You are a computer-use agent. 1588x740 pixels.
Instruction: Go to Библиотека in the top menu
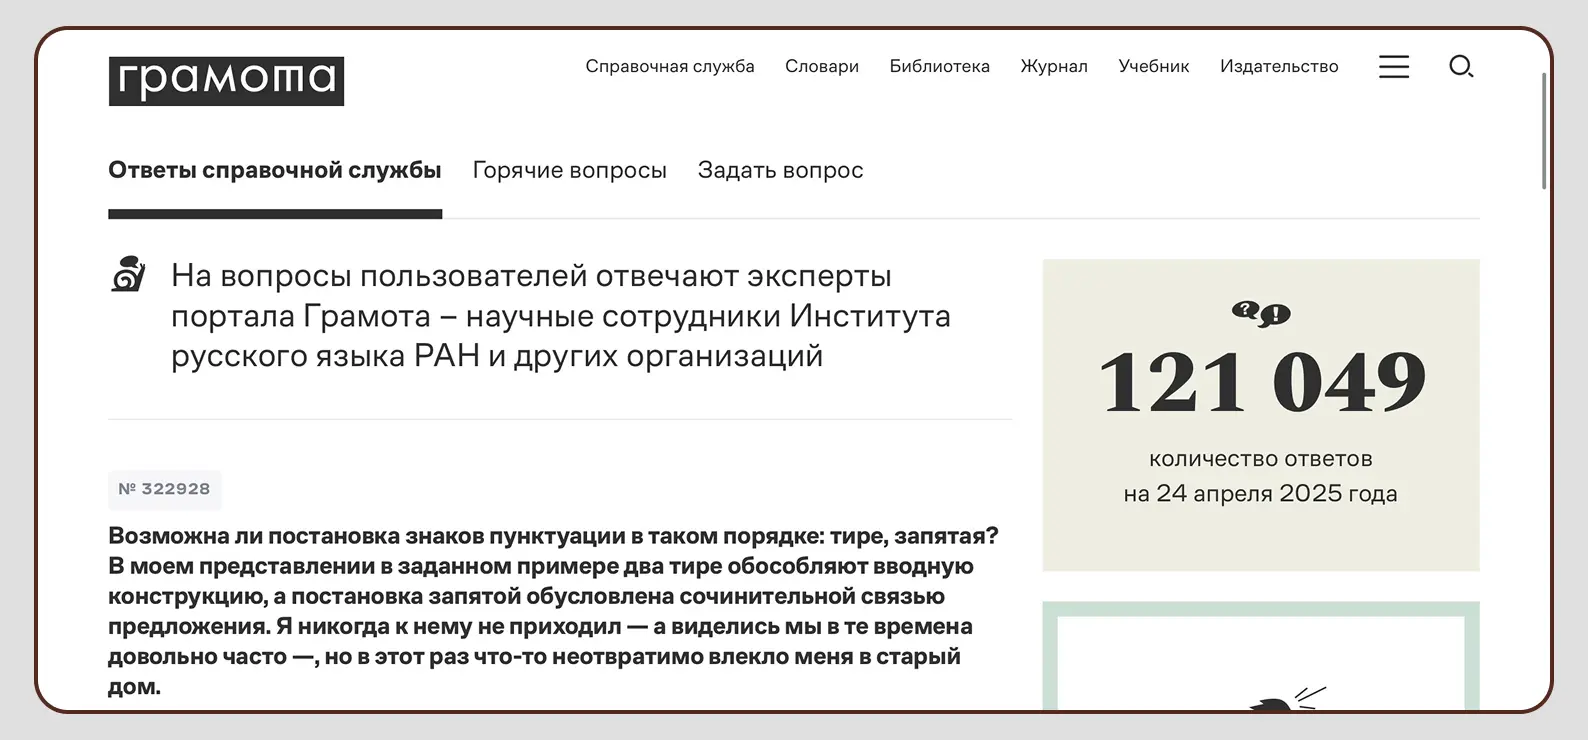tap(939, 67)
